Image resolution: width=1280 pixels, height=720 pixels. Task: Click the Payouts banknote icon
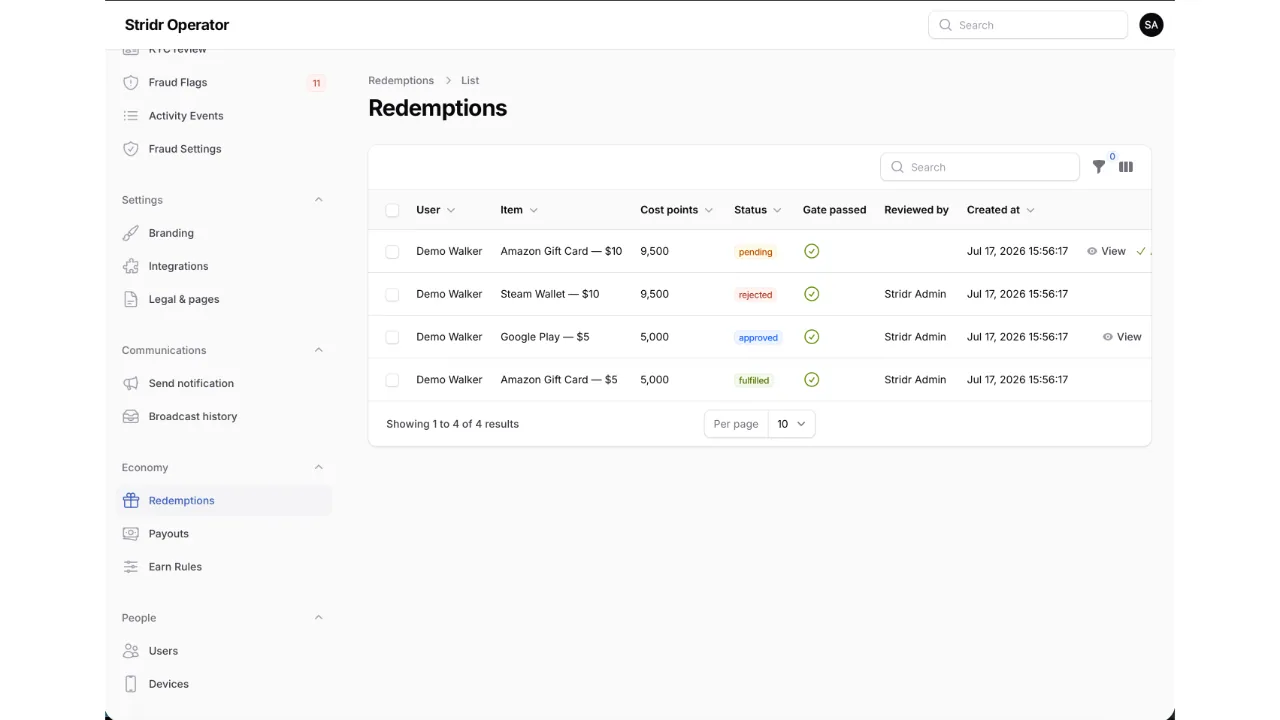click(130, 533)
